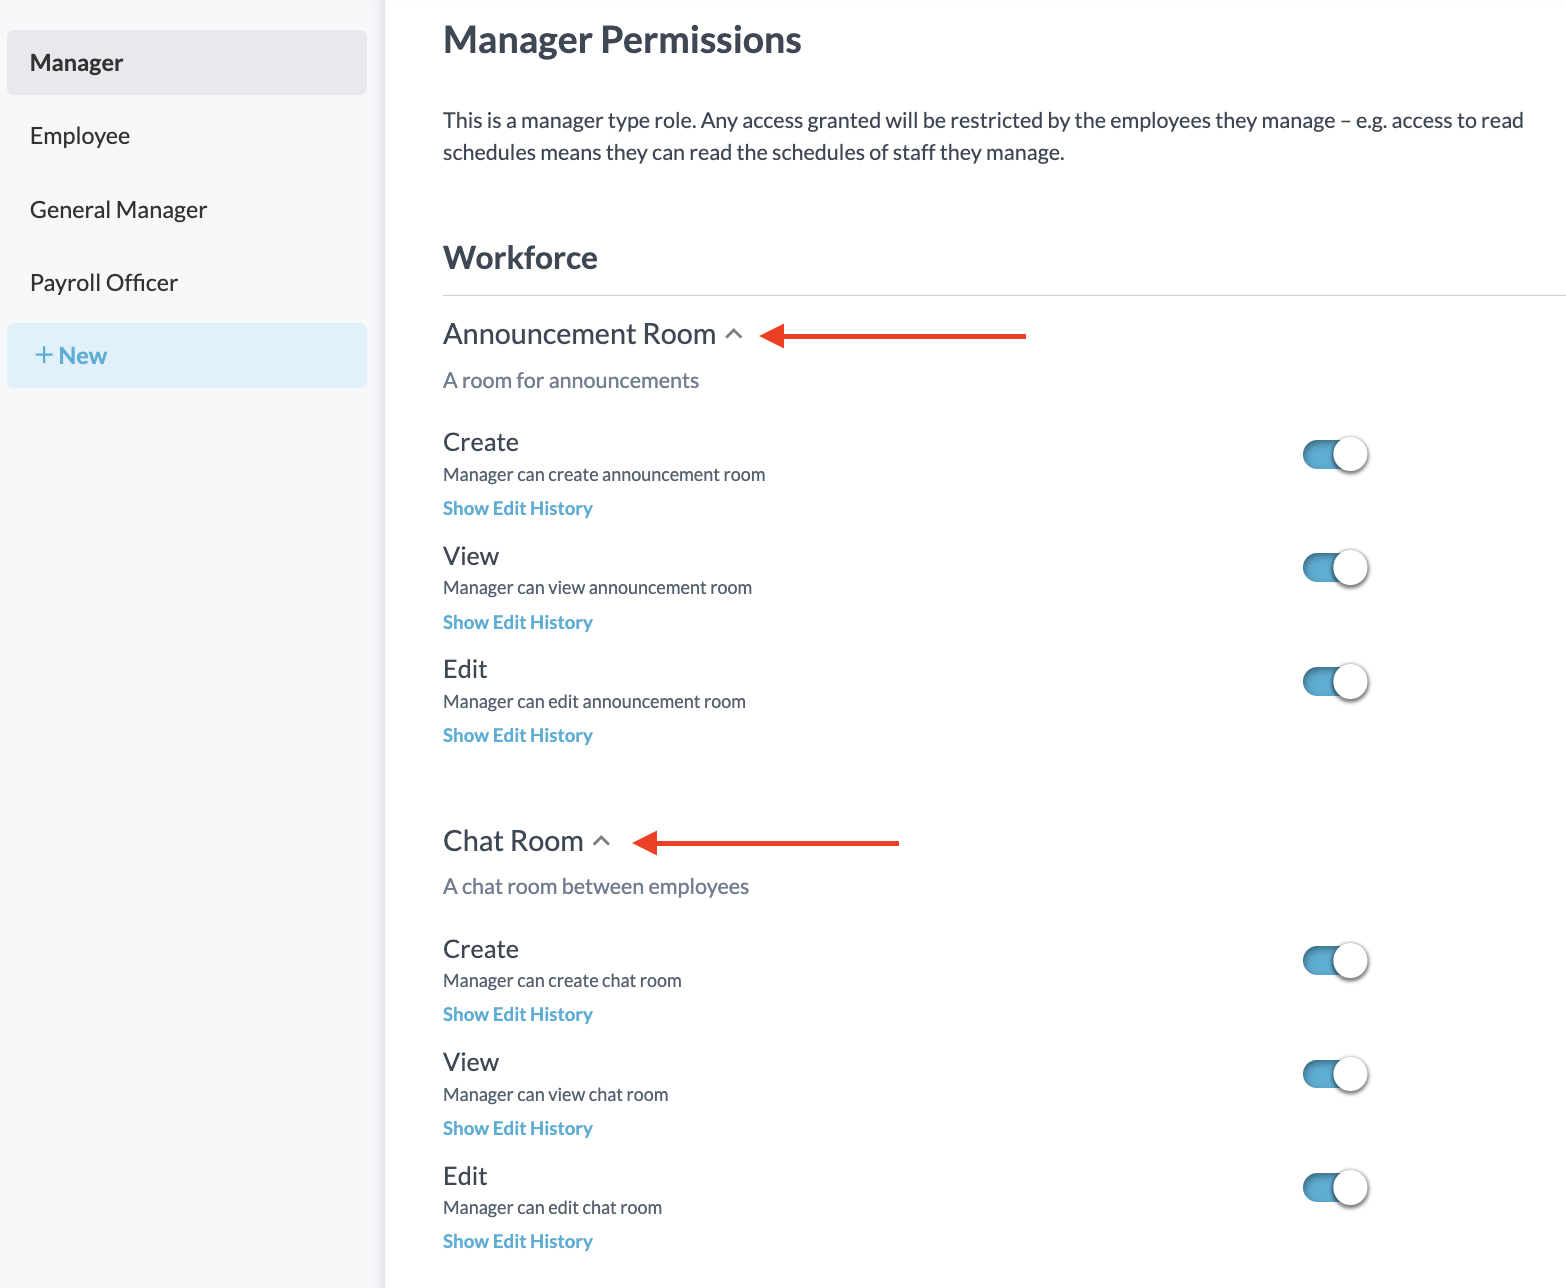Show edit history for View announcement room
This screenshot has height=1288, width=1566.
[517, 623]
